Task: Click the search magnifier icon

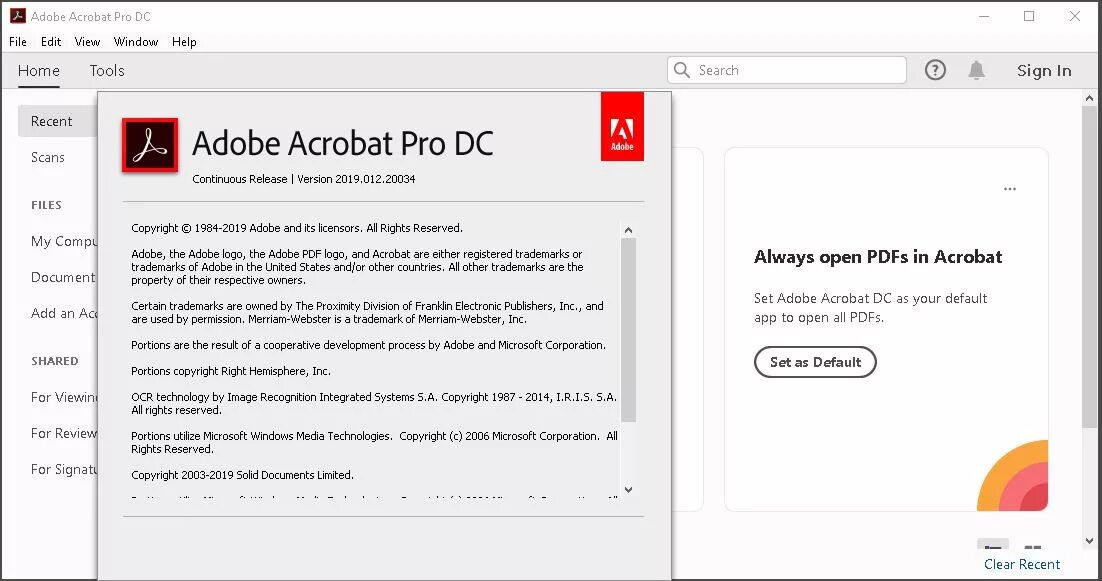Action: (x=682, y=70)
